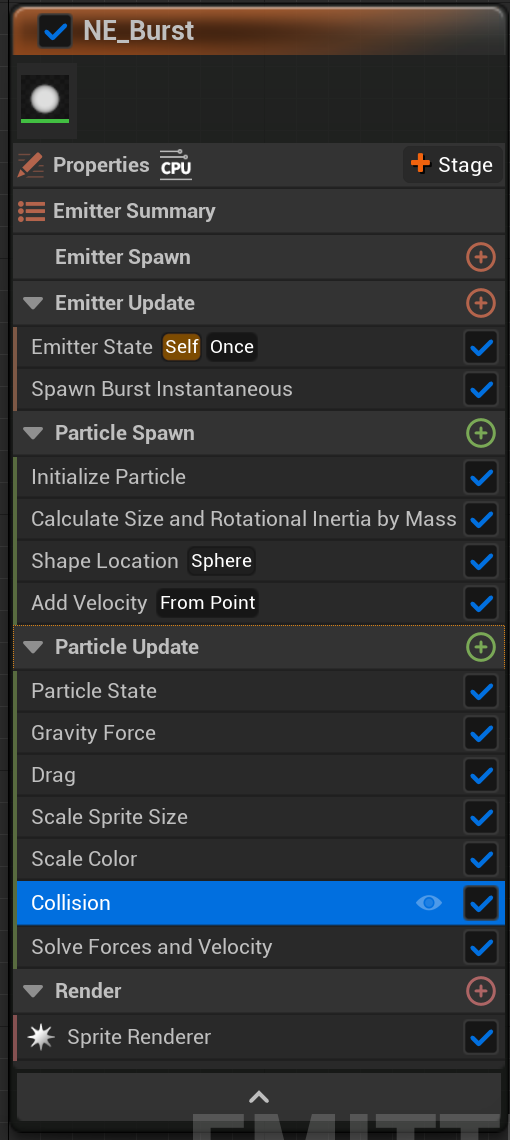Click the Properties pencil icon
Viewport: 510px width, 1140px height.
coord(31,165)
